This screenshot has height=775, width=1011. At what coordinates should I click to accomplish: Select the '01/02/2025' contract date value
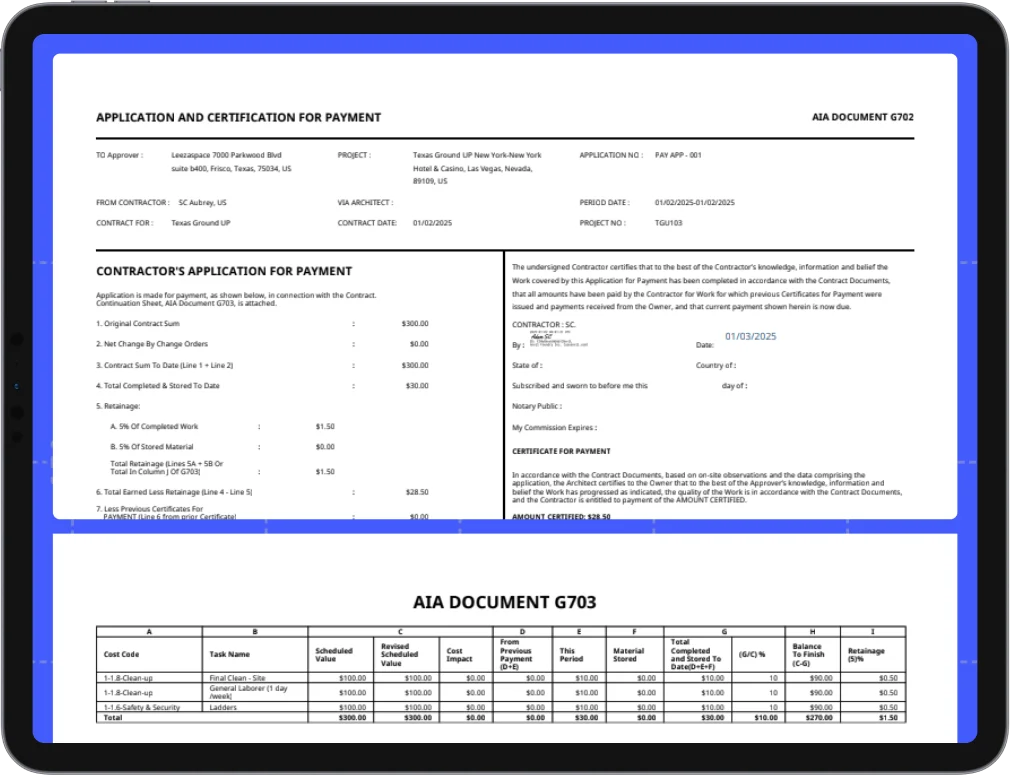point(432,223)
